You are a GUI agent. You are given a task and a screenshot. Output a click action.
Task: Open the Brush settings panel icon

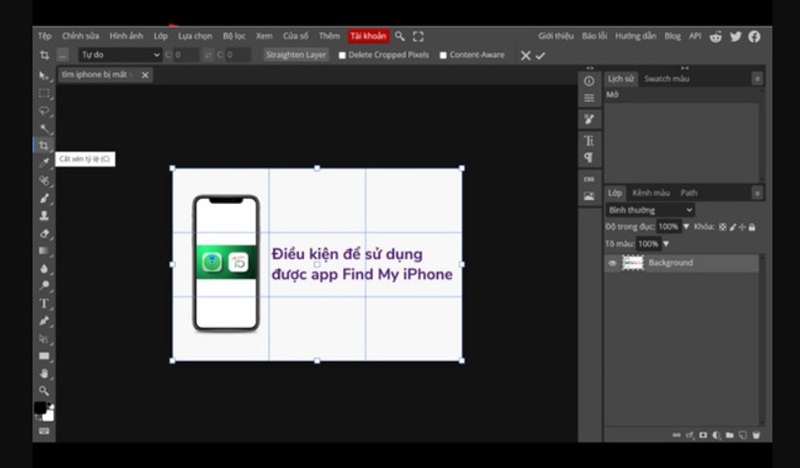[589, 119]
